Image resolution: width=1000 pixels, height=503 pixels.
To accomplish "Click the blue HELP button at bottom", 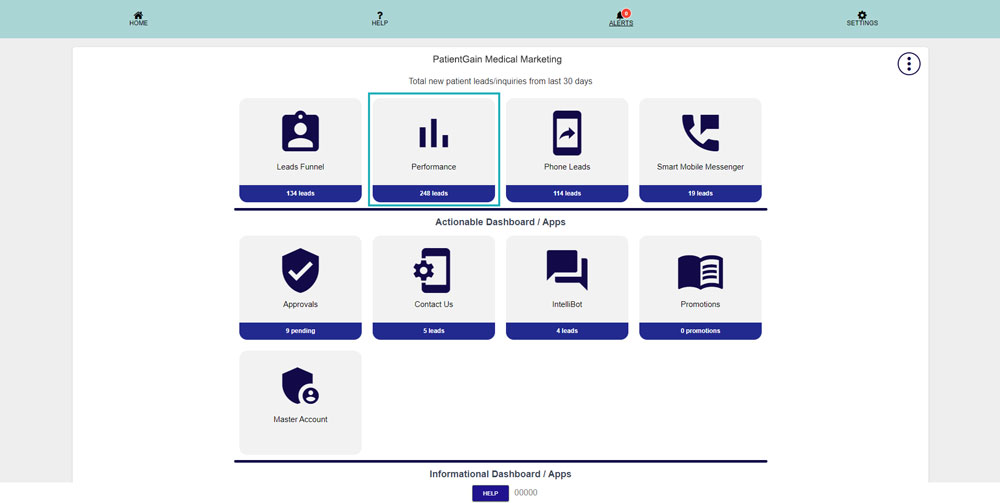I will click(490, 493).
